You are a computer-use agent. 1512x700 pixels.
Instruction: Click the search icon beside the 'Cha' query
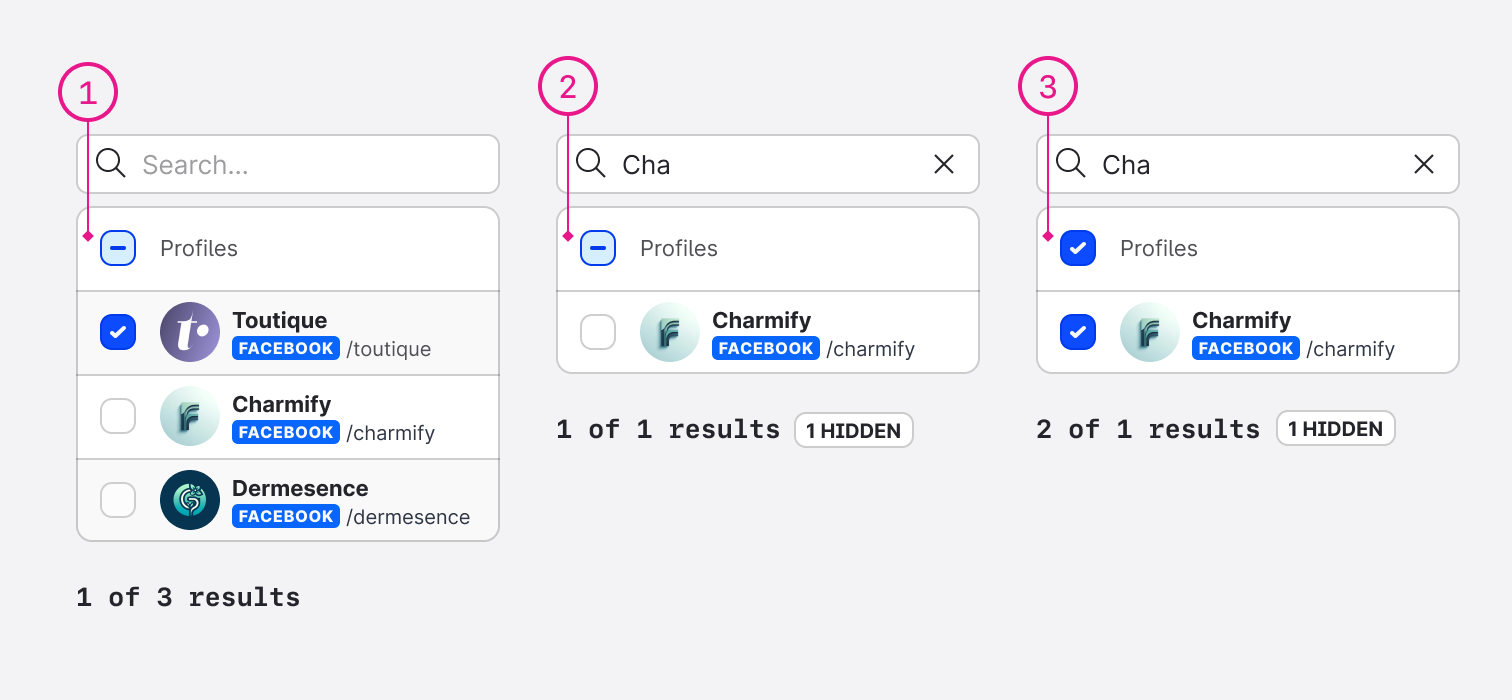(x=591, y=163)
